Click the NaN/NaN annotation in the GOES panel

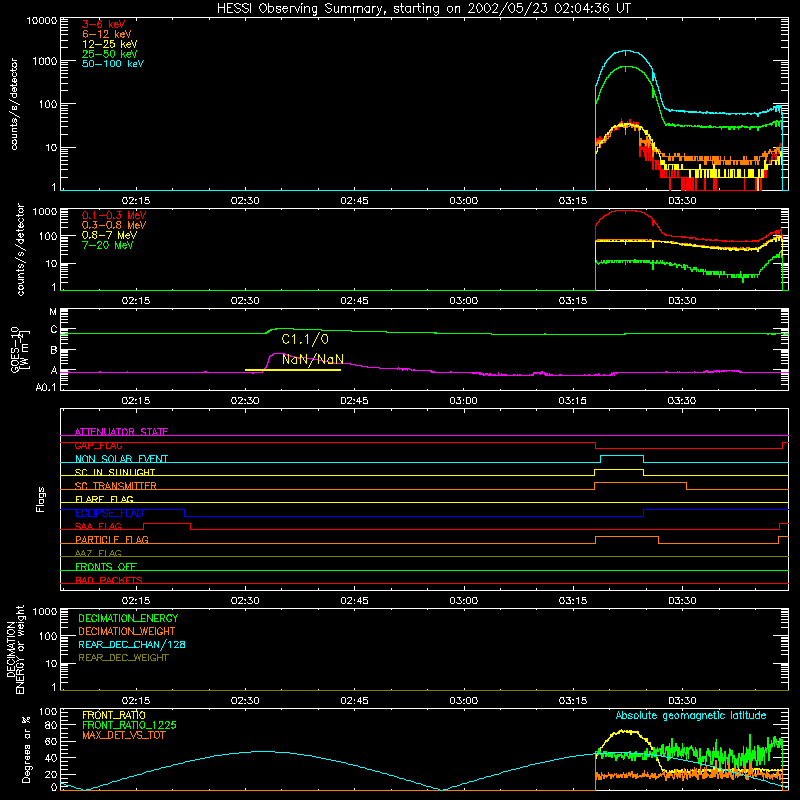[313, 359]
